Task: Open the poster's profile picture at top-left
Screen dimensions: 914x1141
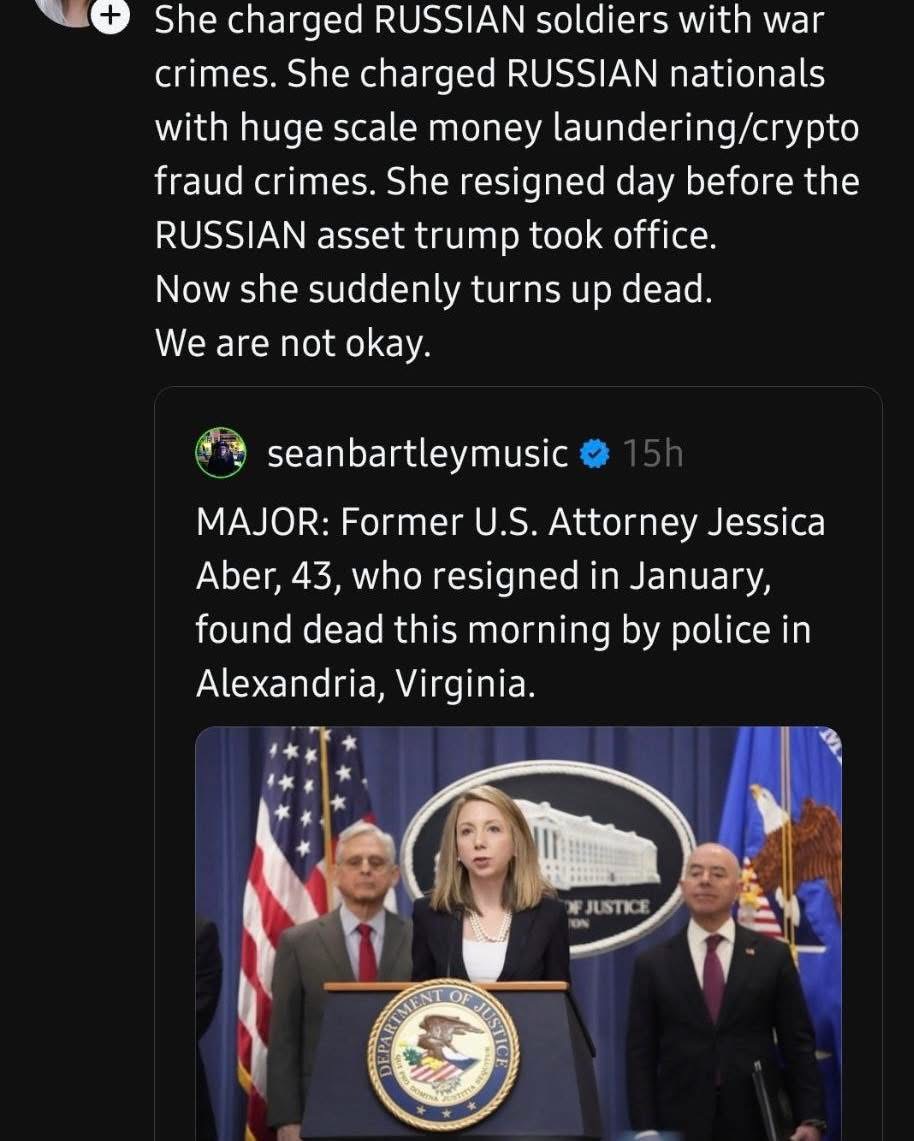Action: coord(72,8)
